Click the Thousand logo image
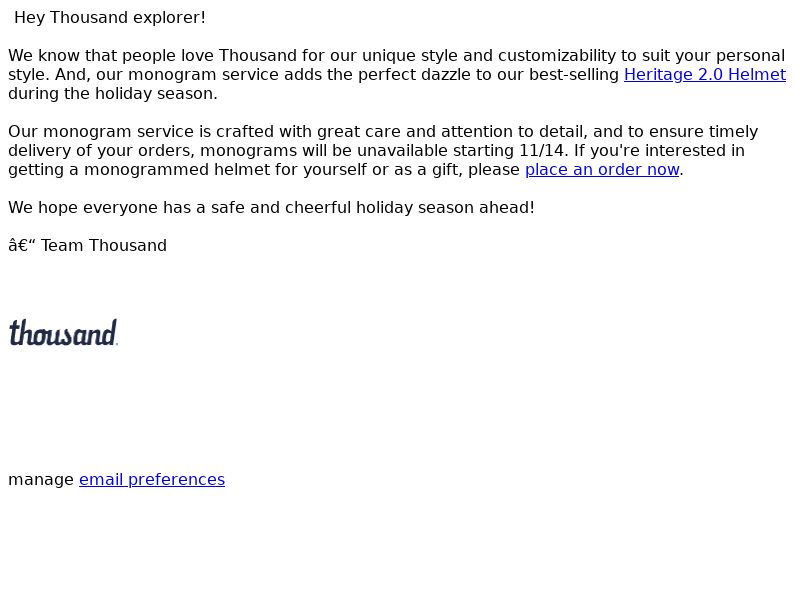Screen dimensions: 800x600 click(x=63, y=333)
